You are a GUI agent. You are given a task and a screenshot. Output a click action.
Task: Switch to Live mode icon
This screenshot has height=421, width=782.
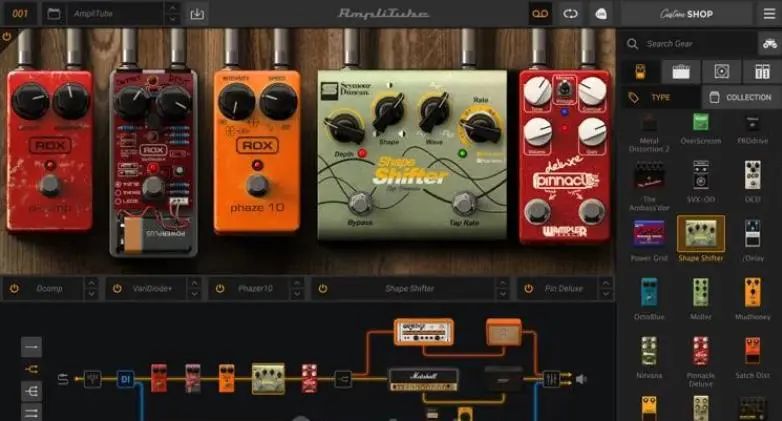[601, 13]
